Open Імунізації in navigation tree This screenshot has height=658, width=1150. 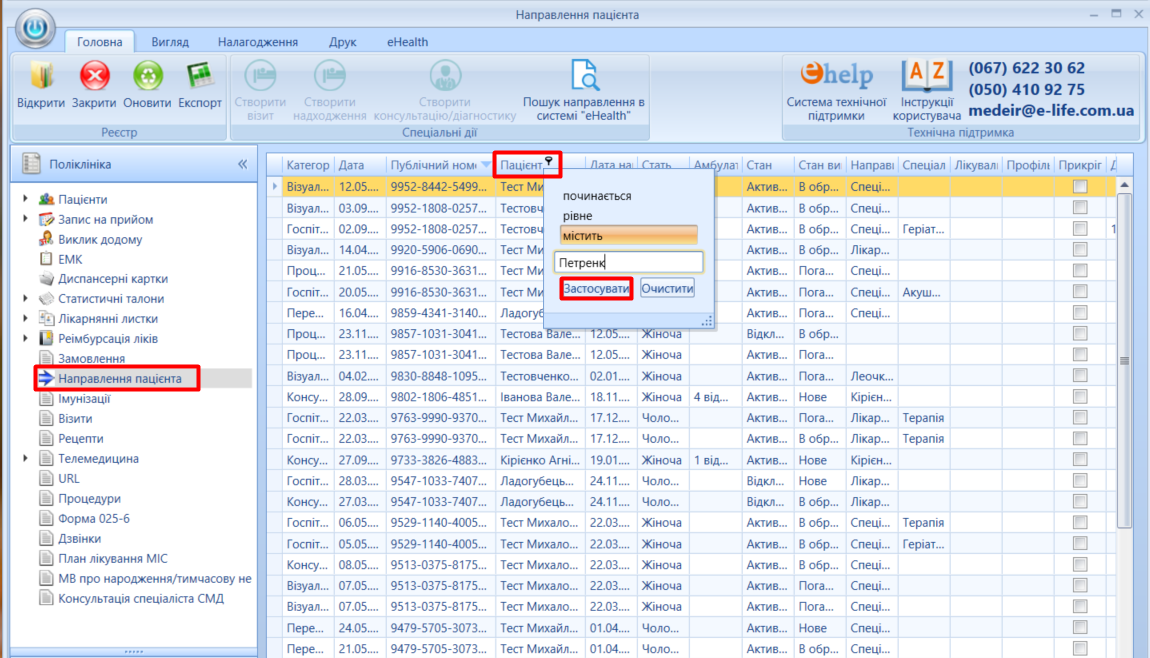pos(84,398)
